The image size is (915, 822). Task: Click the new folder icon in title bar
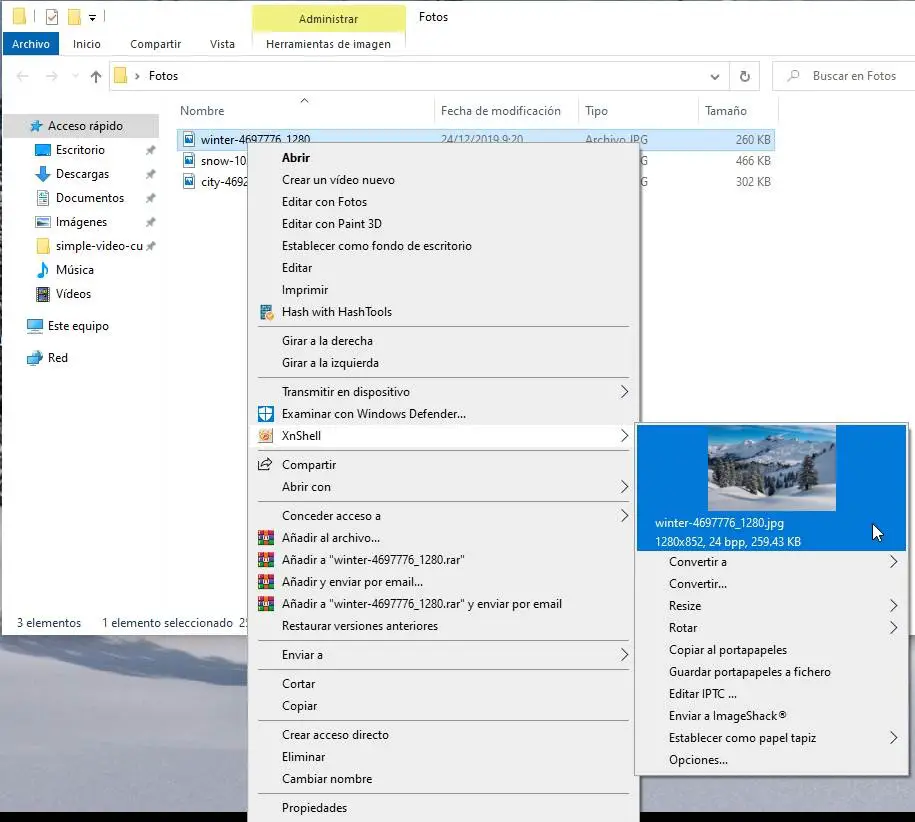(x=74, y=17)
